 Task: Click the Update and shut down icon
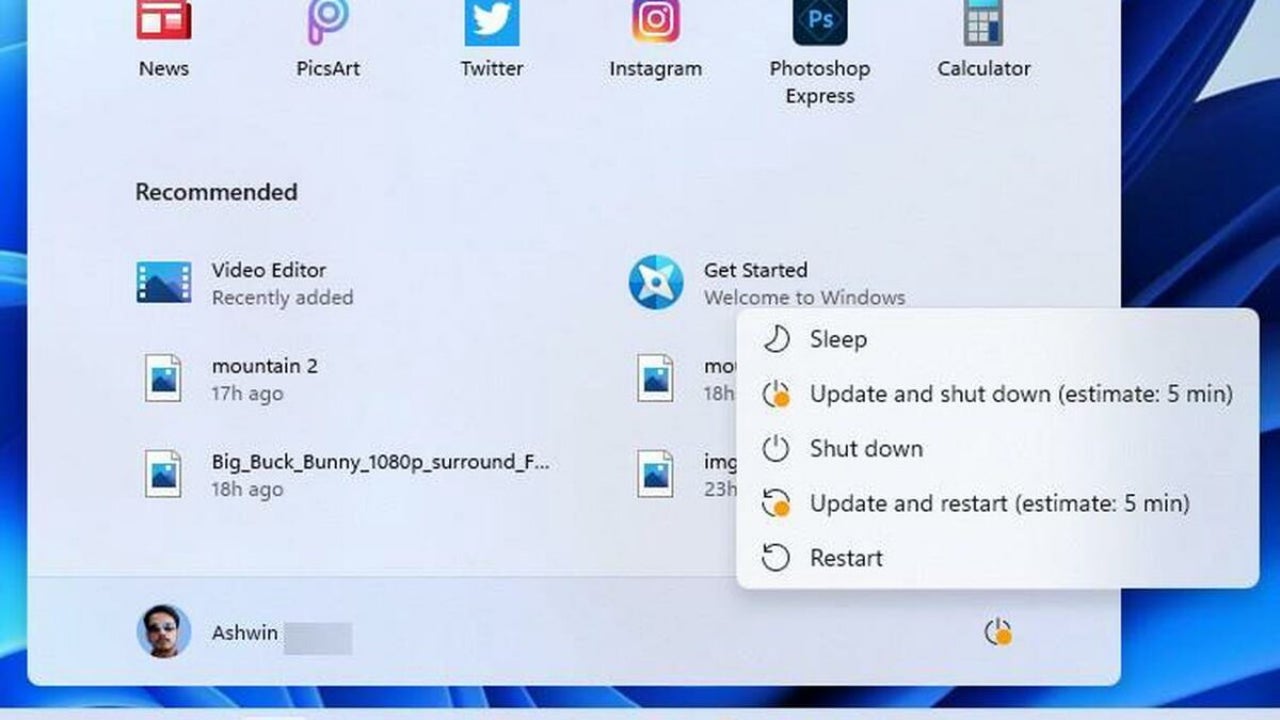pyautogui.click(x=776, y=395)
